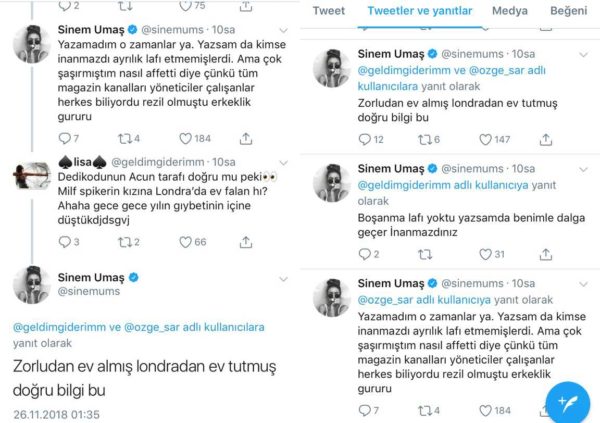Reply to lisa's tweet with 3 replies
Screen dimensions: 600x423
click(65, 241)
